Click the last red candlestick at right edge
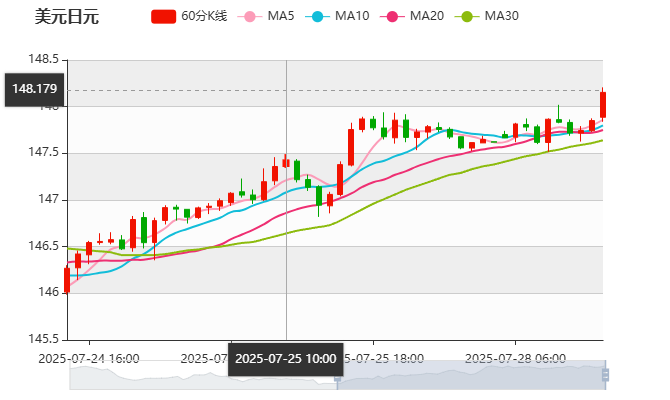This screenshot has height=400, width=670. coord(603,104)
